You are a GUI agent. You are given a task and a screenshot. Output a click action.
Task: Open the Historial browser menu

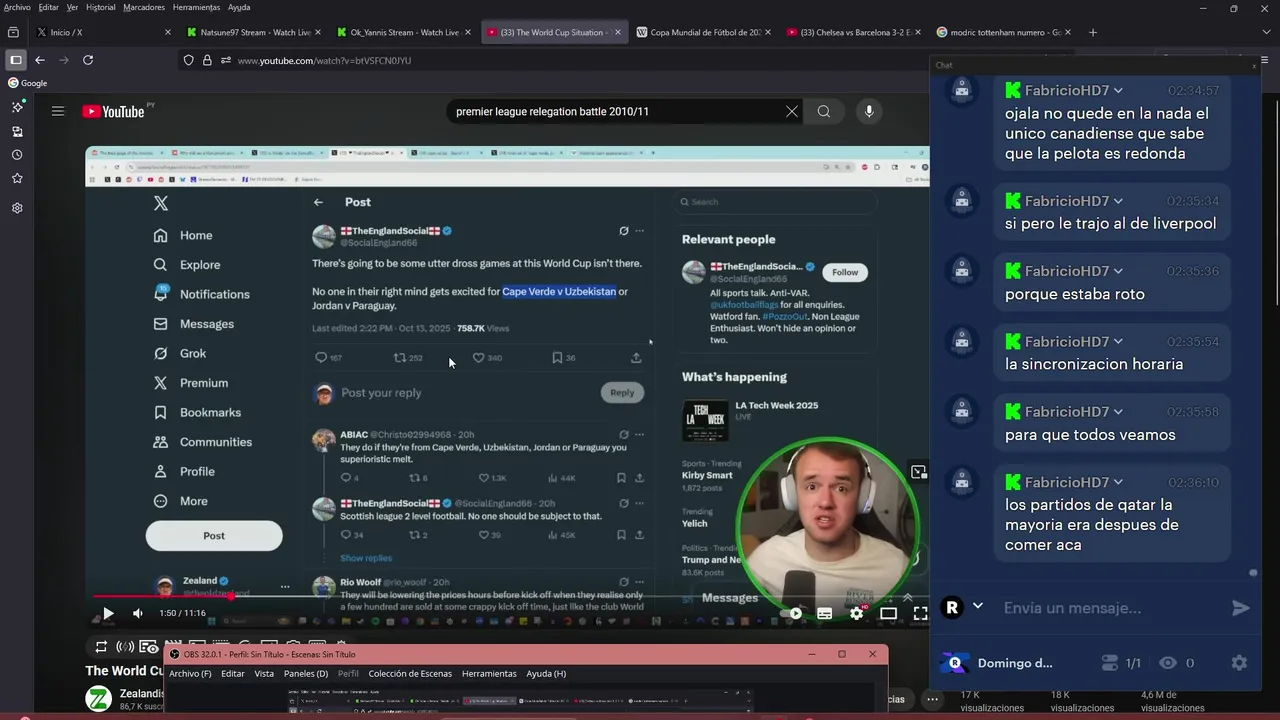100,7
